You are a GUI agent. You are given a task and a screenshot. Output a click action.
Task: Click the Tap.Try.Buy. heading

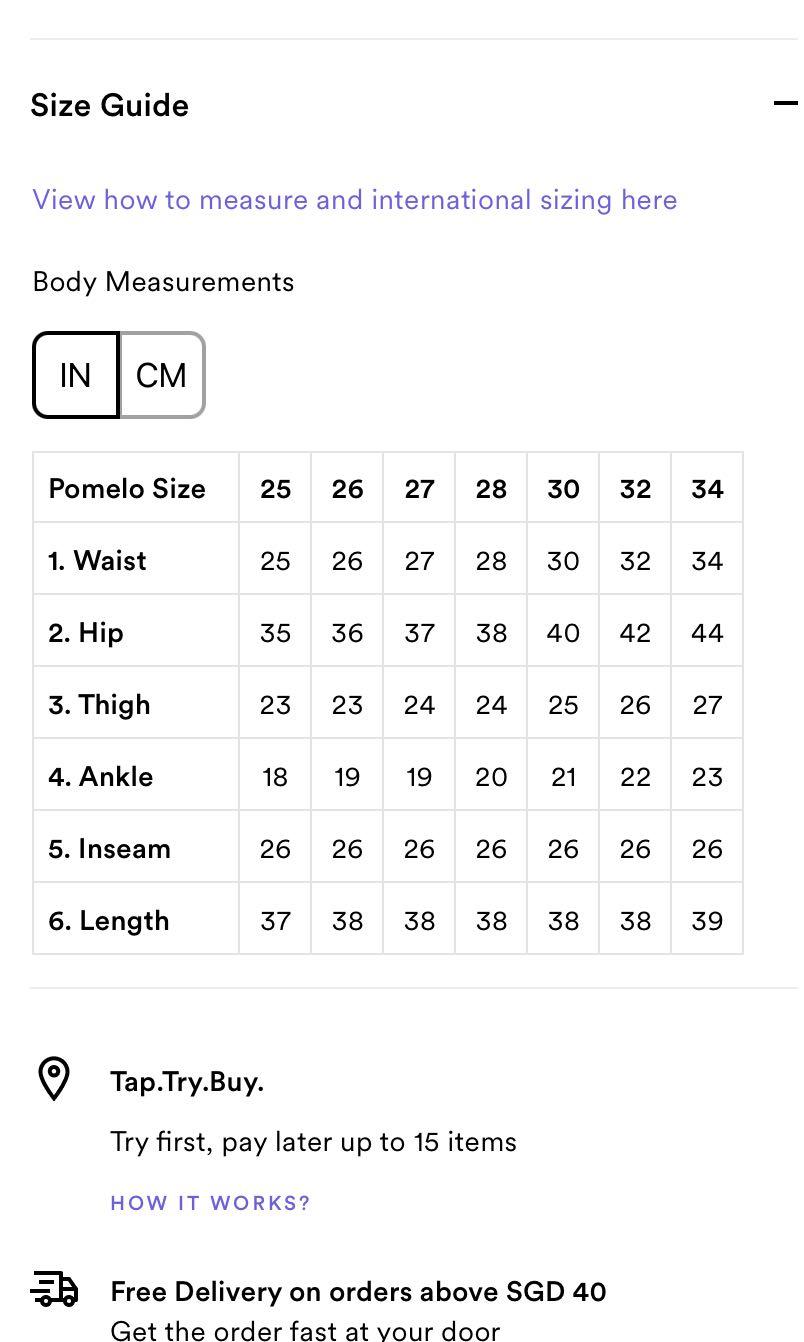[187, 1082]
